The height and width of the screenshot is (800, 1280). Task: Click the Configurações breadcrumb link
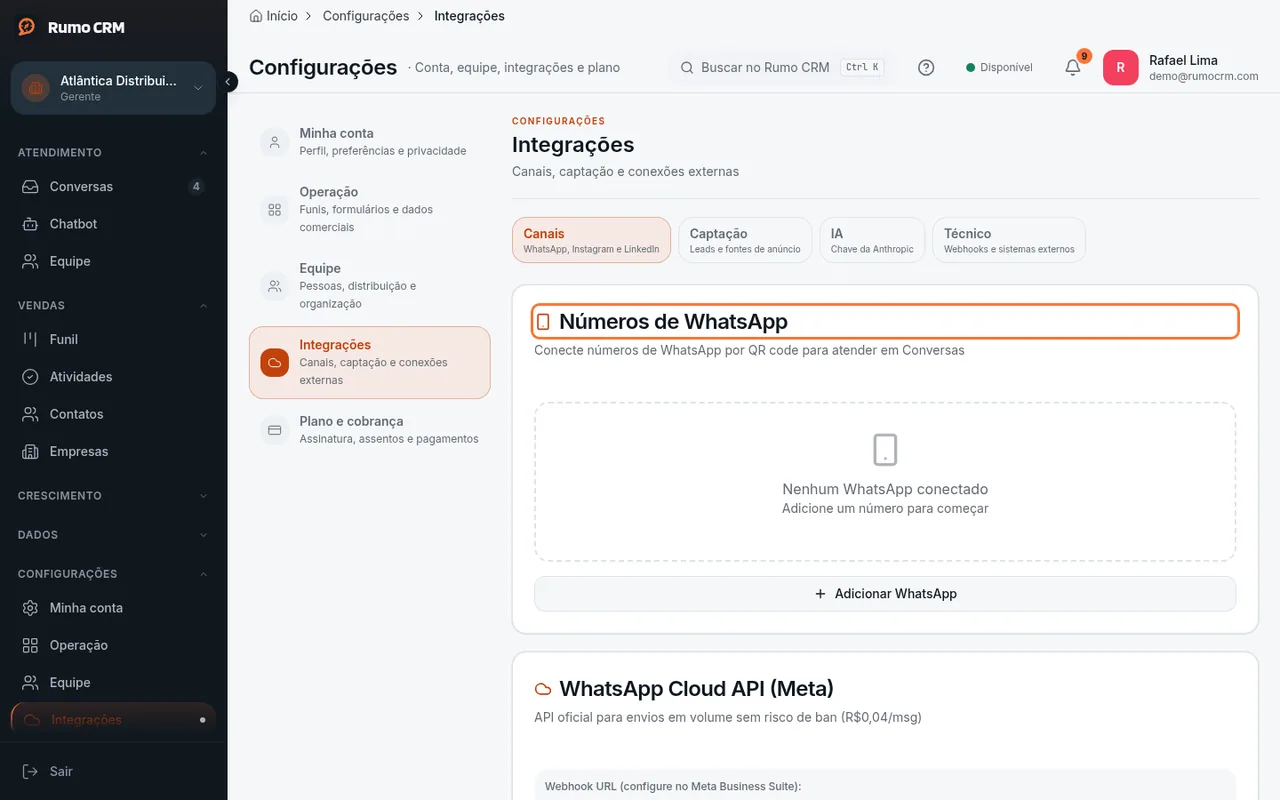point(366,16)
